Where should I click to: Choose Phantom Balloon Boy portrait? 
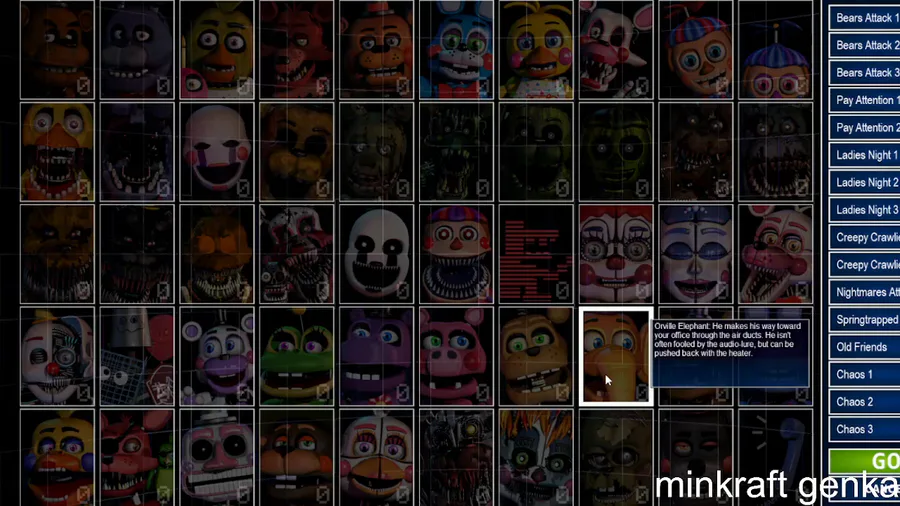[615, 152]
